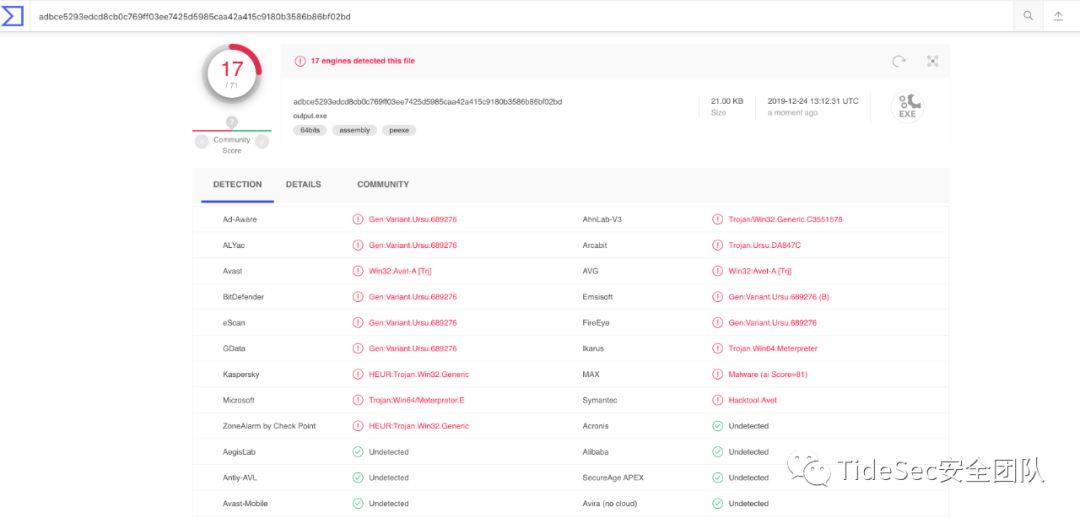Open the DETAILS tab

tap(303, 185)
